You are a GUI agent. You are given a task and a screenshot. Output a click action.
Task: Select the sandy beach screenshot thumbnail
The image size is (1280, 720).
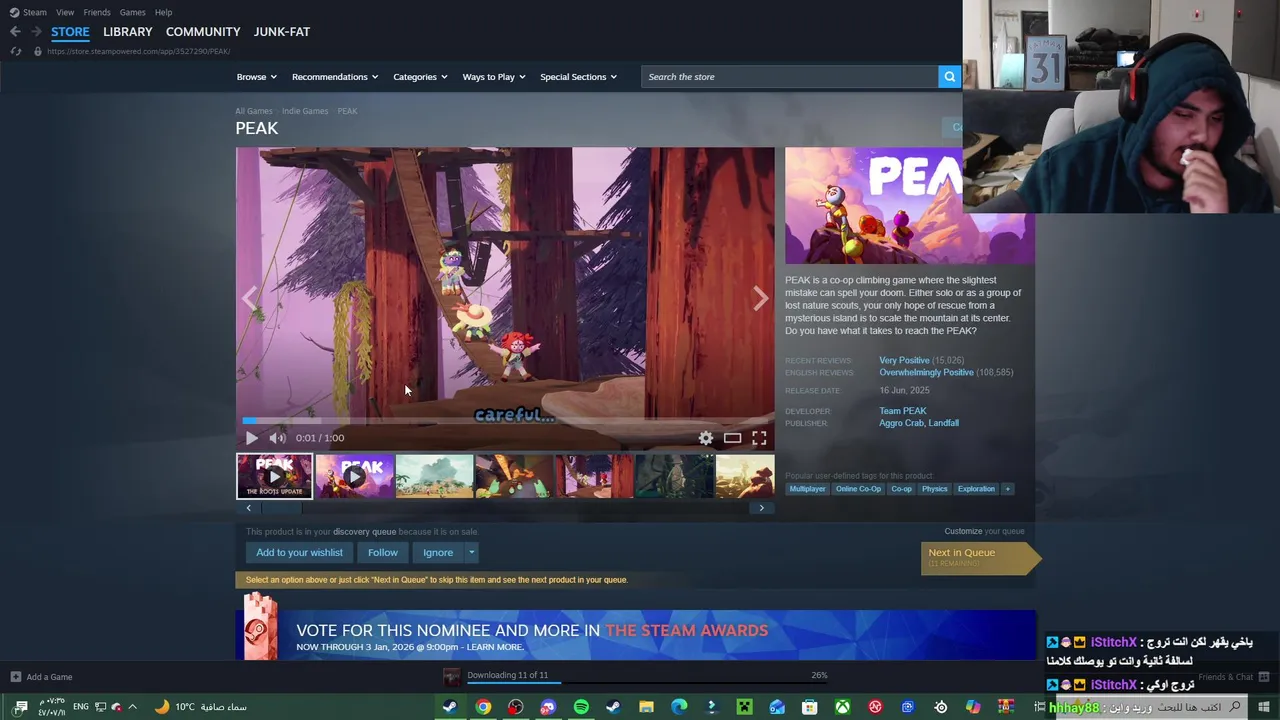434,477
